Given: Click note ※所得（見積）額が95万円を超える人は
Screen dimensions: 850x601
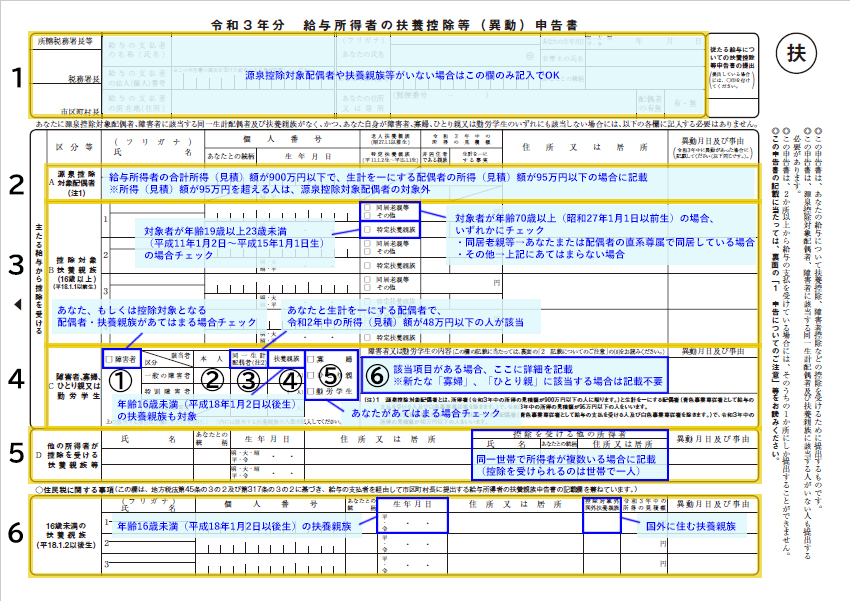Looking at the screenshot, I should 269,190.
